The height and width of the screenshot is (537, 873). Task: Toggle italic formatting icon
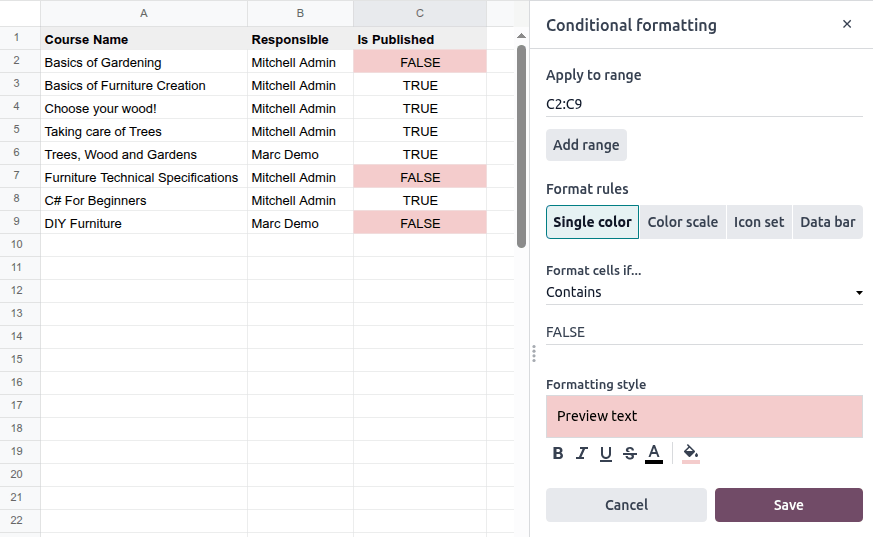(x=582, y=453)
